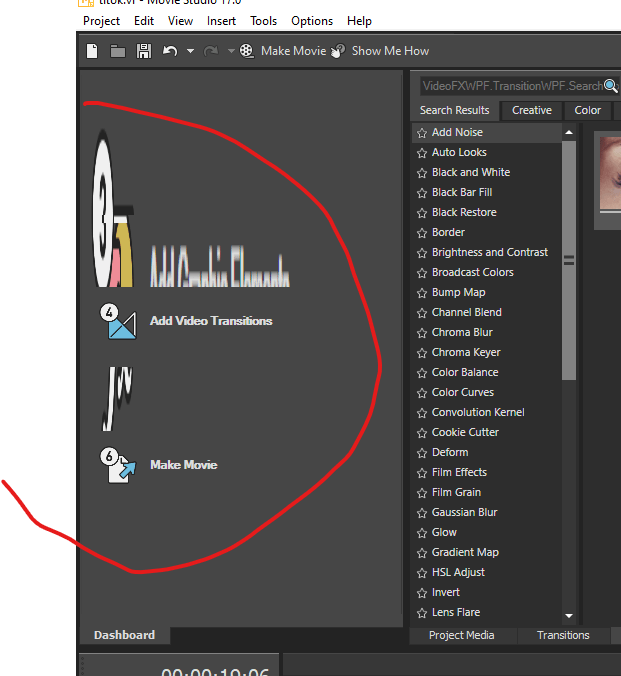Switch to the Color tab
The width and height of the screenshot is (621, 676).
587,110
